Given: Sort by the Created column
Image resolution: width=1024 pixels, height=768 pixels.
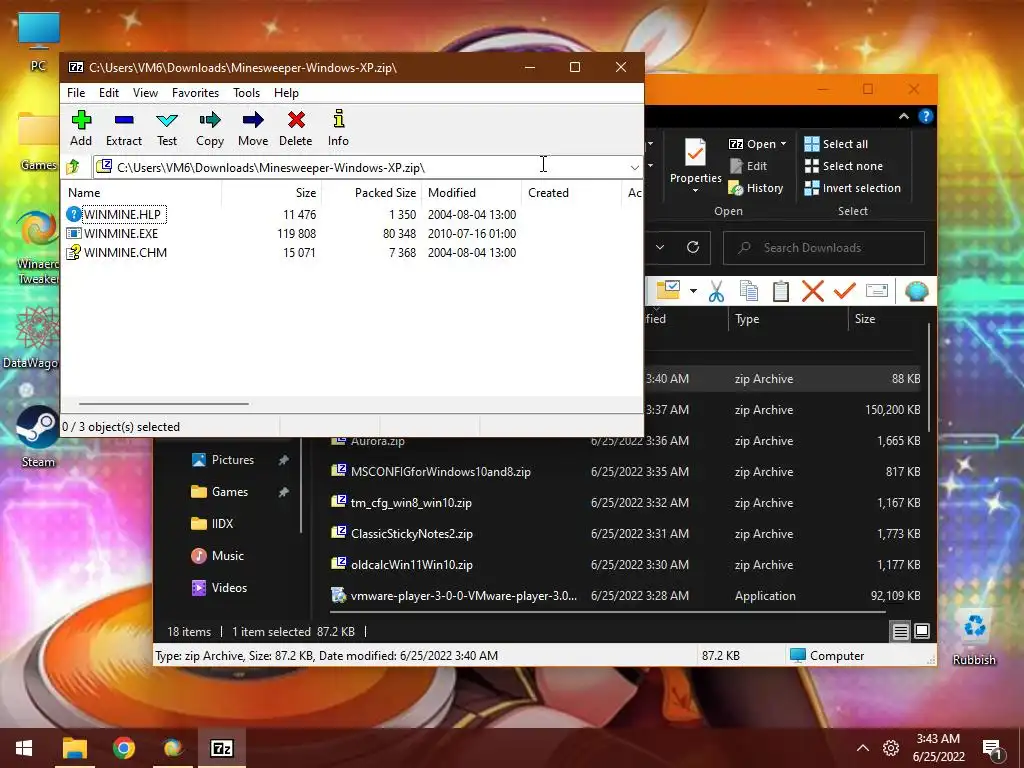Looking at the screenshot, I should pyautogui.click(x=571, y=193).
